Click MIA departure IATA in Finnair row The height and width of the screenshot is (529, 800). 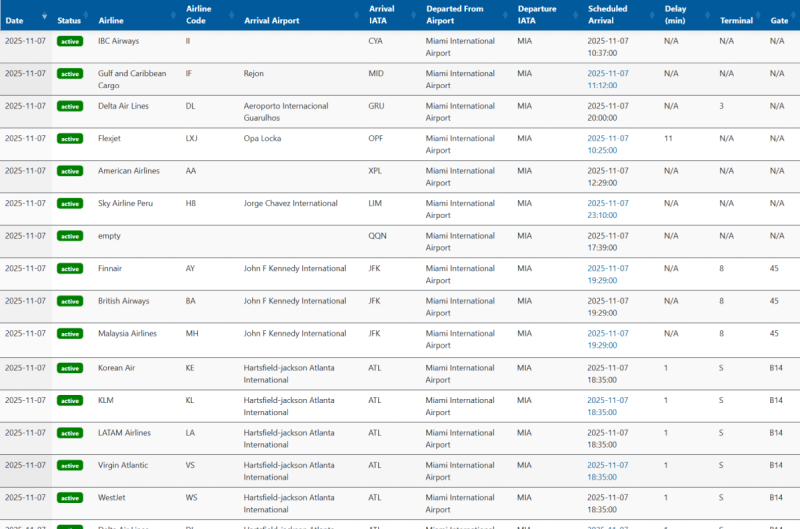coord(524,268)
